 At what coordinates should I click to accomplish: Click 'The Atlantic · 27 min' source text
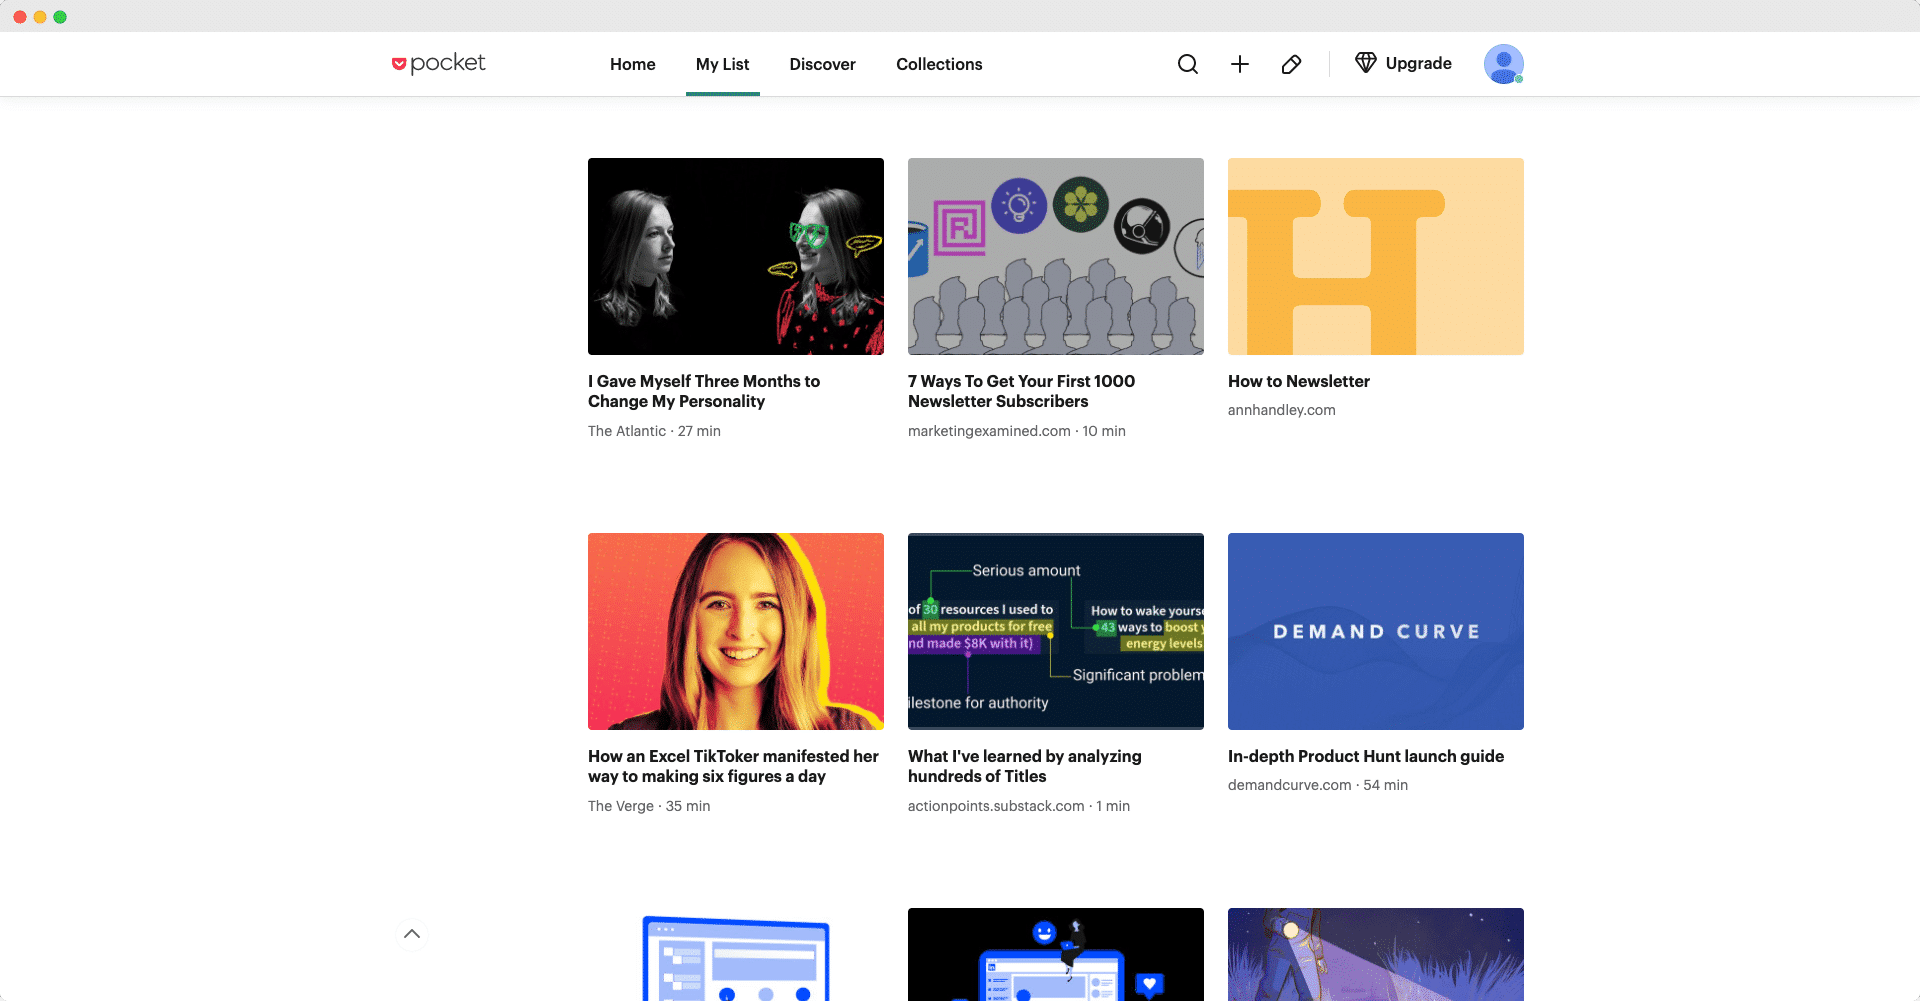[654, 431]
